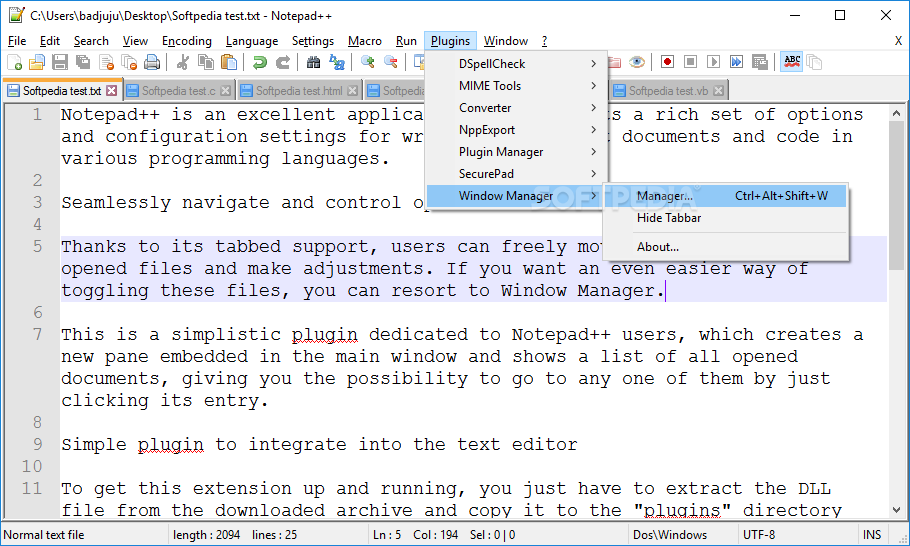Click the Open file folder icon
This screenshot has height=546, width=910.
37,62
